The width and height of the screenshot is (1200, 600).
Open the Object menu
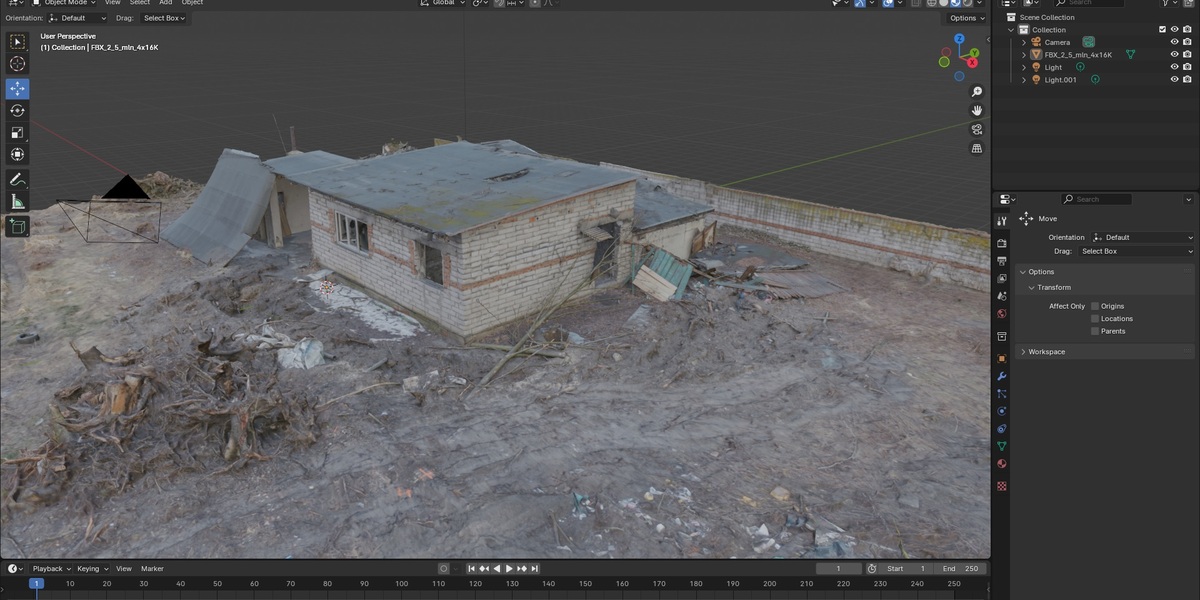(x=192, y=3)
